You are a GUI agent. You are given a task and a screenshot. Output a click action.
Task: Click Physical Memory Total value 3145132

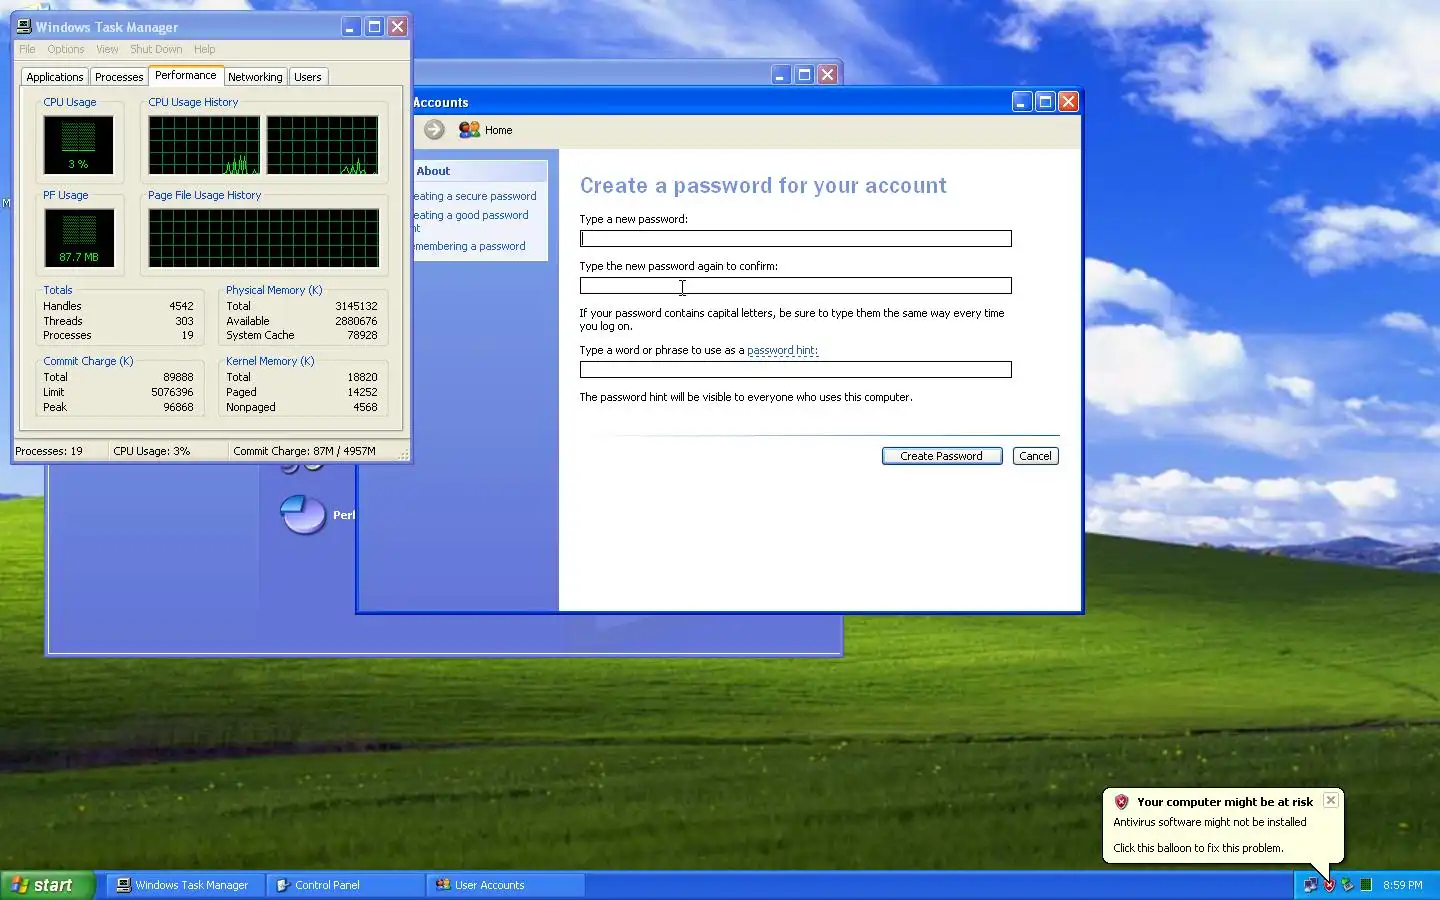(x=356, y=306)
